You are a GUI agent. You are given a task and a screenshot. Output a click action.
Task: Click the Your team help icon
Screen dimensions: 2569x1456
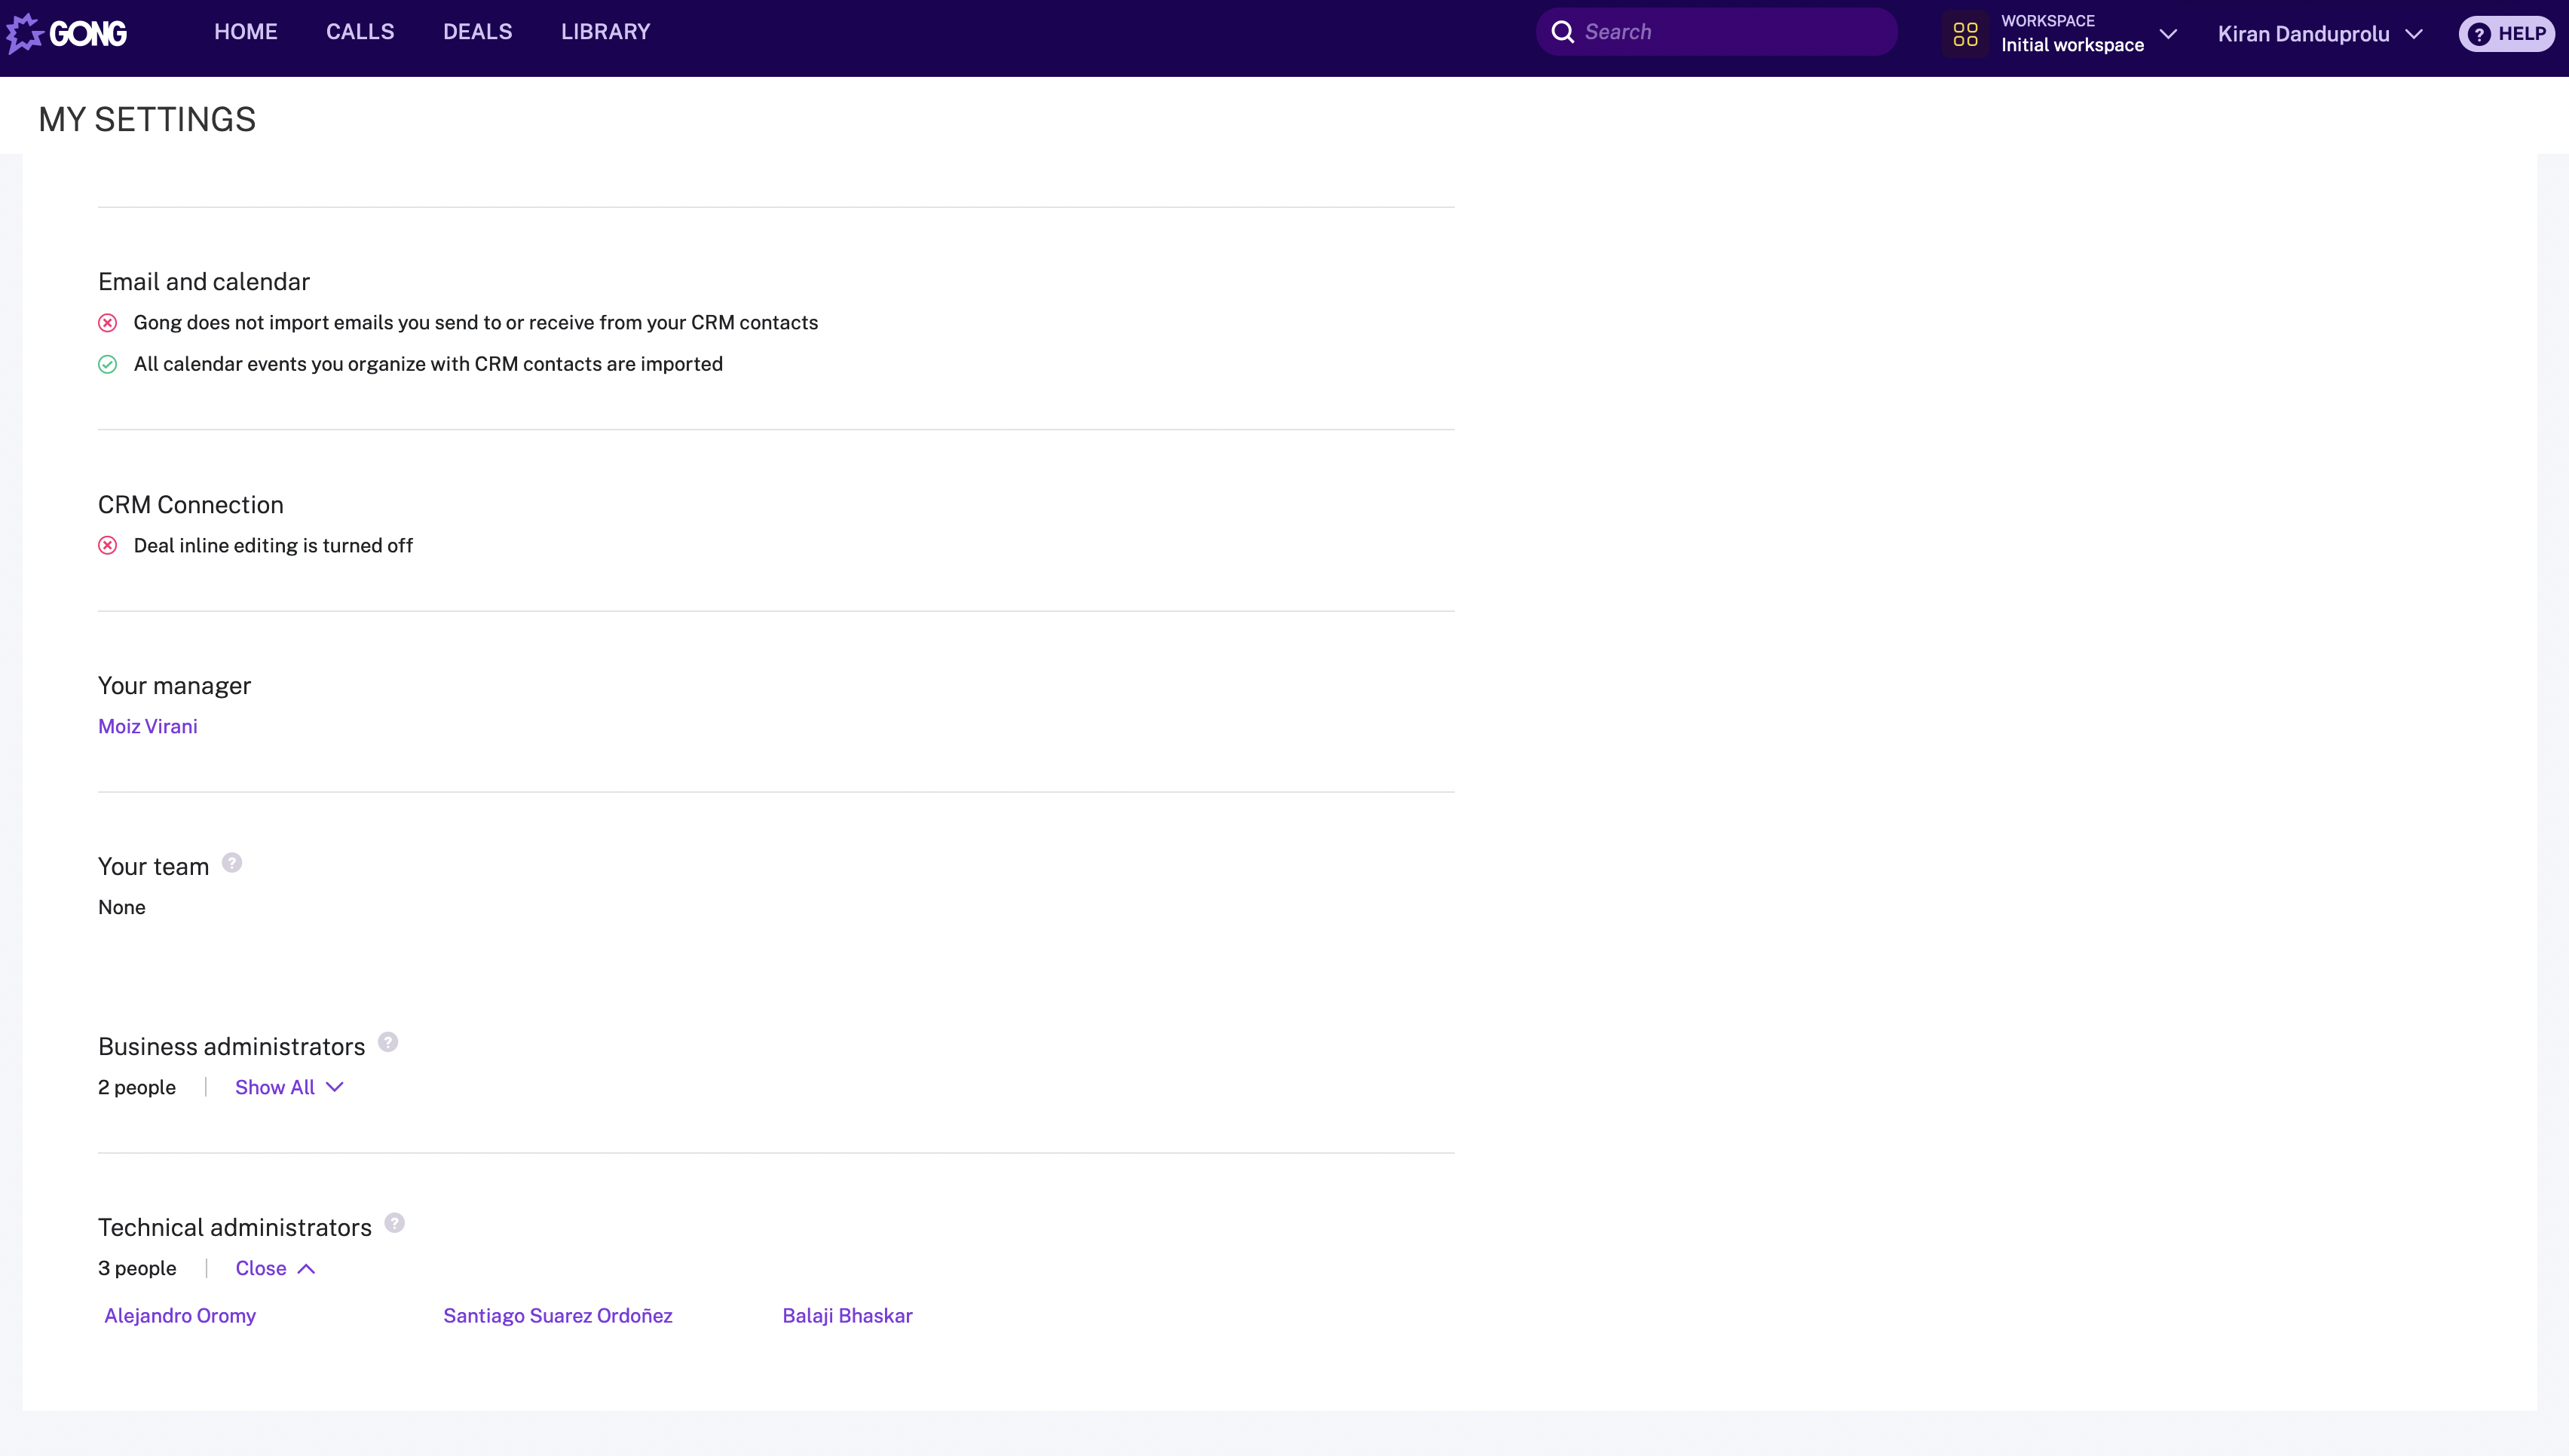pyautogui.click(x=232, y=863)
